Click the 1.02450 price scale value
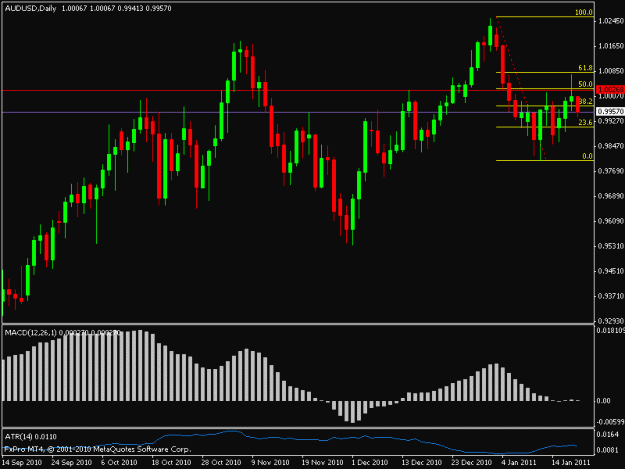 pyautogui.click(x=611, y=21)
